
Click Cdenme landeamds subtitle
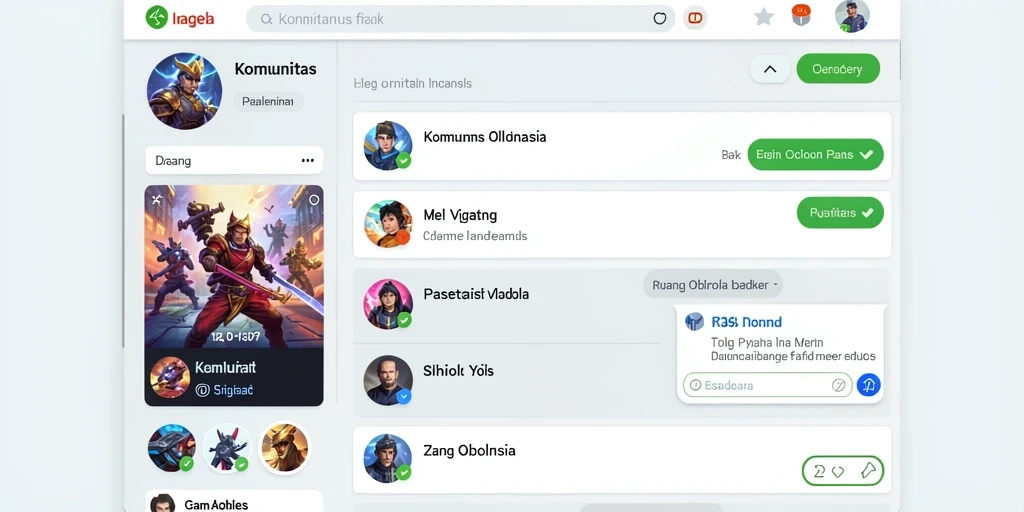tap(475, 236)
